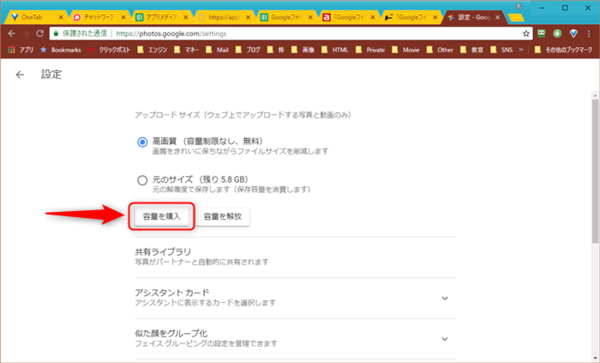Open the SNS bookmark folder

tap(502, 50)
